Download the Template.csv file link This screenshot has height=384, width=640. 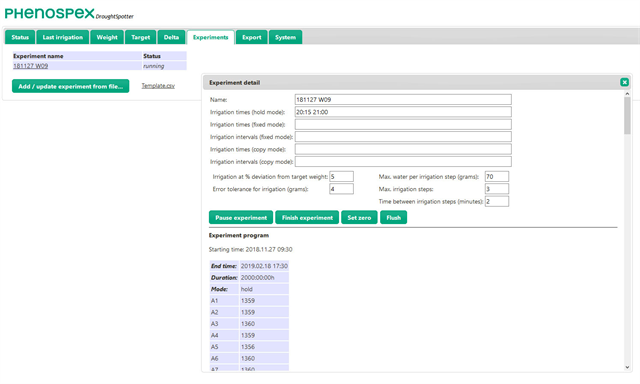[158, 86]
